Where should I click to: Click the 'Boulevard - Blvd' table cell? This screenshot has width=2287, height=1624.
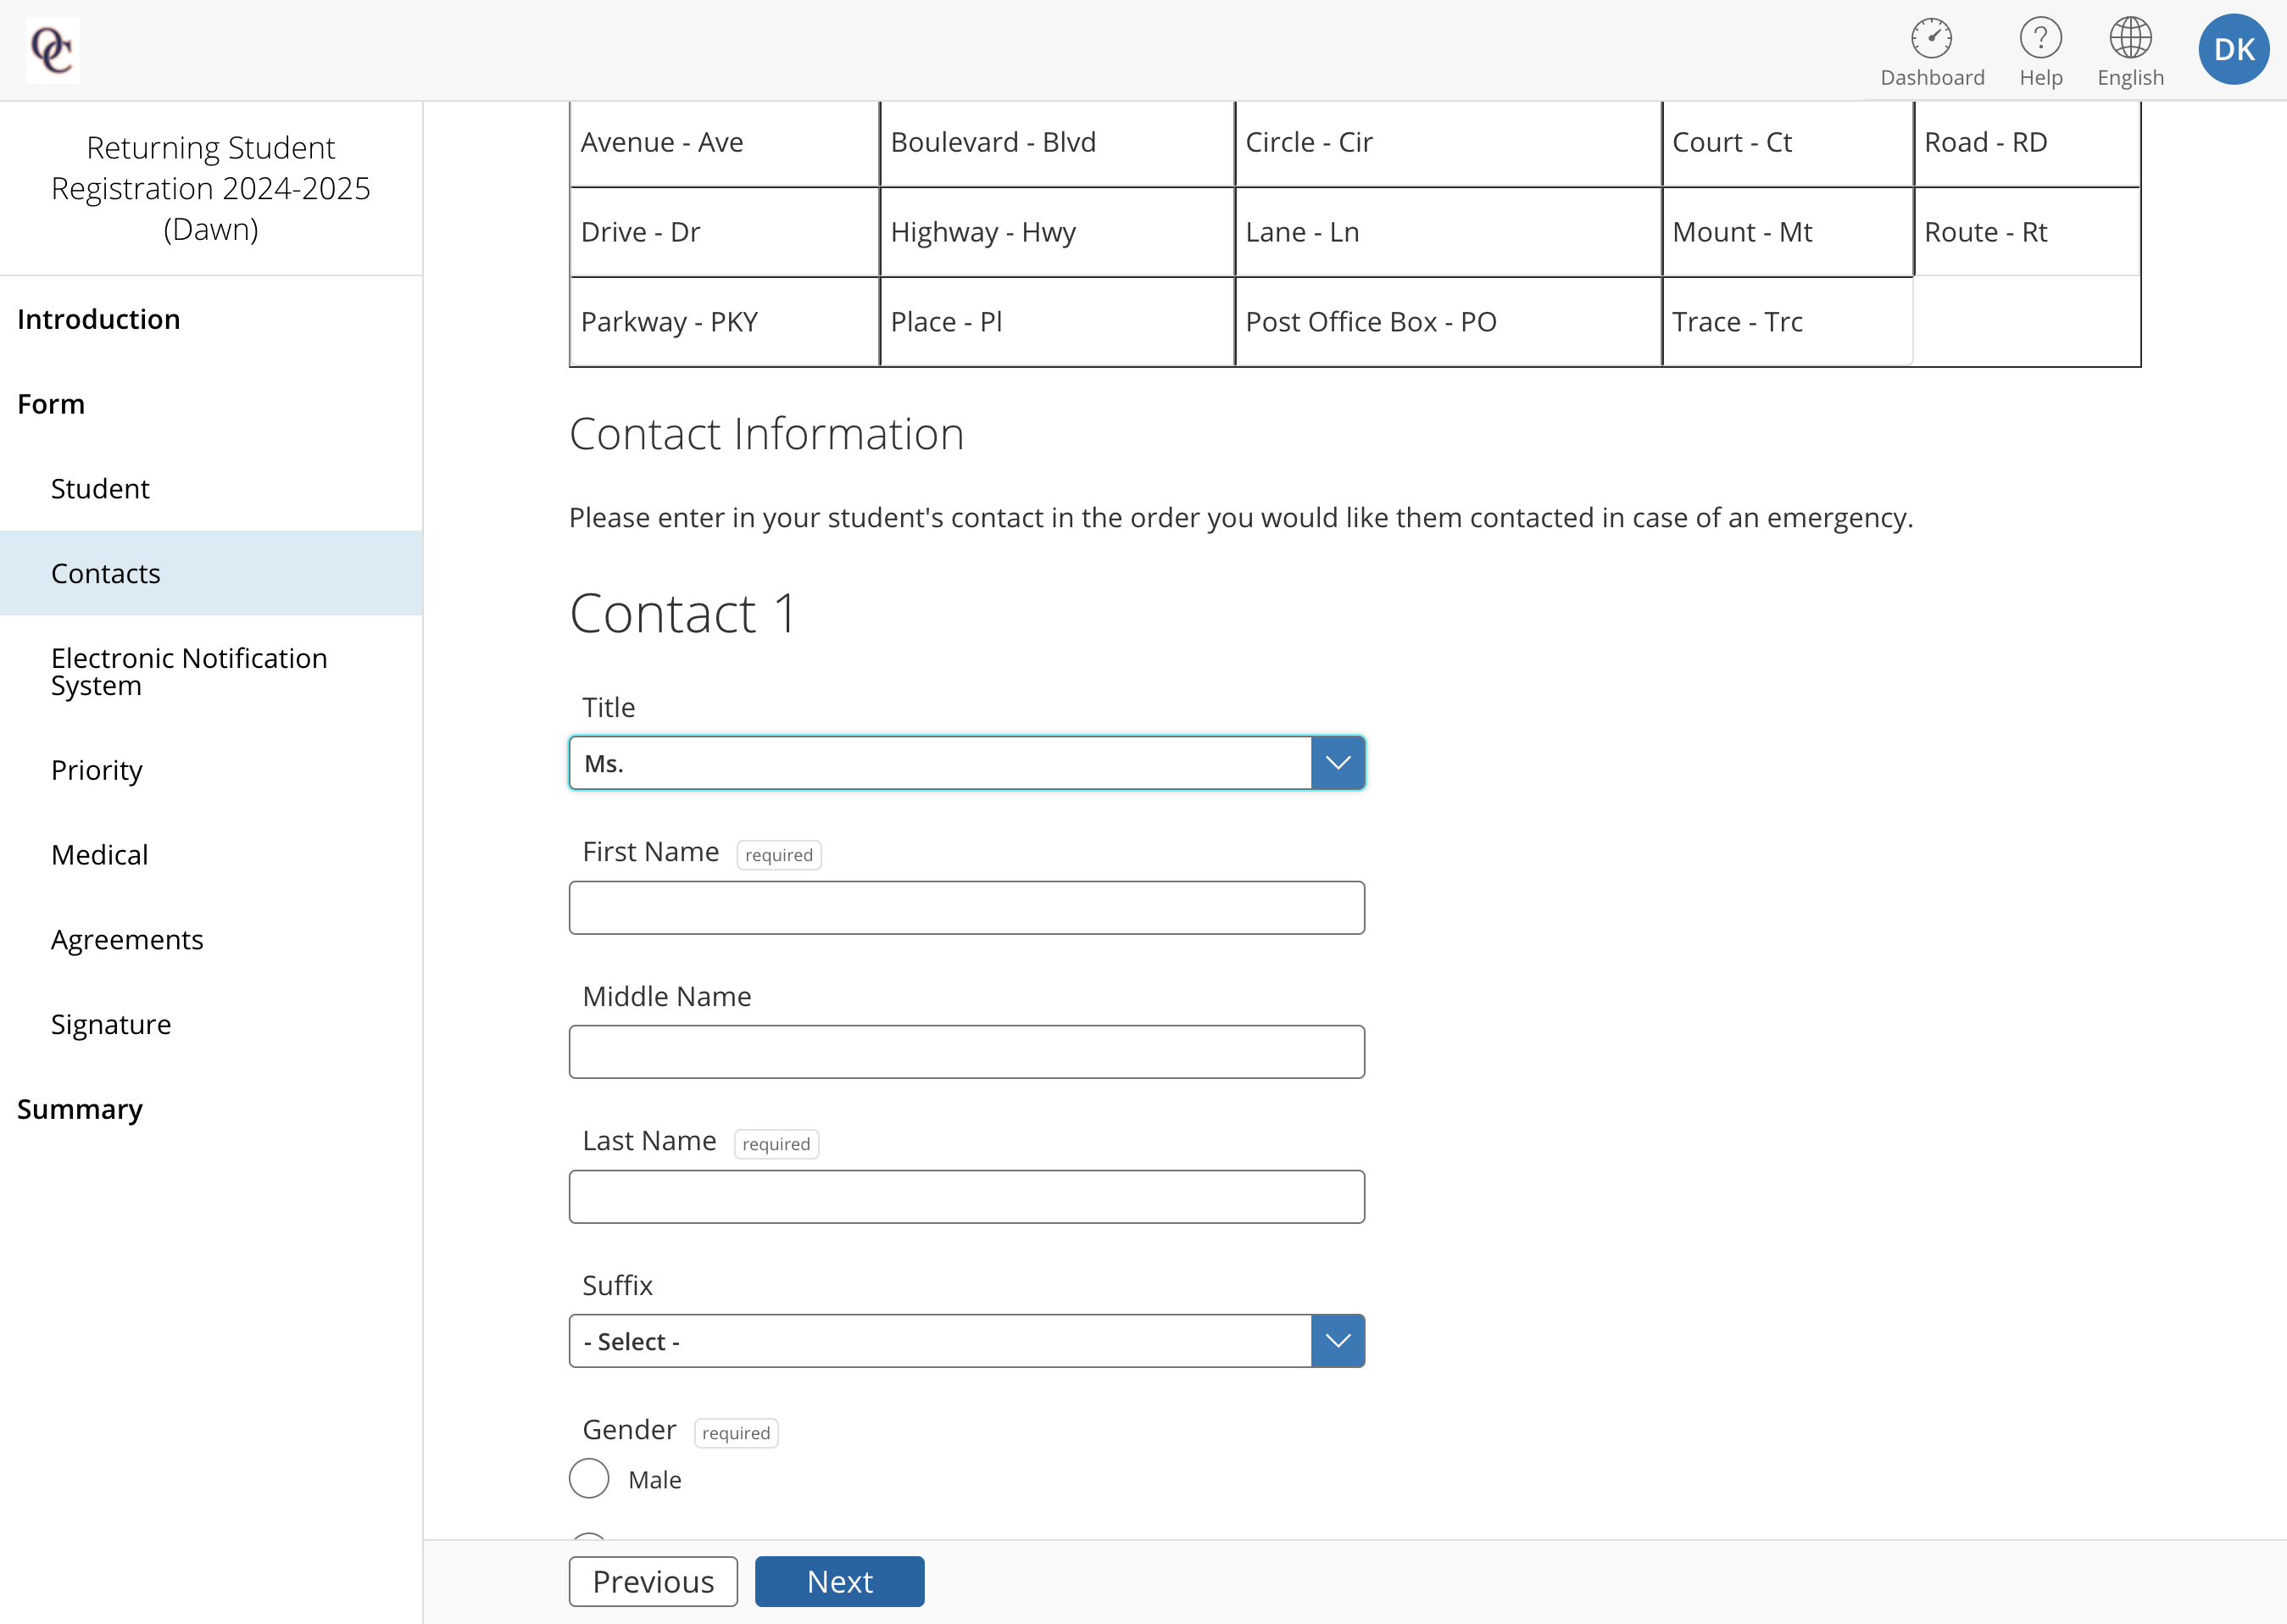1057,143
